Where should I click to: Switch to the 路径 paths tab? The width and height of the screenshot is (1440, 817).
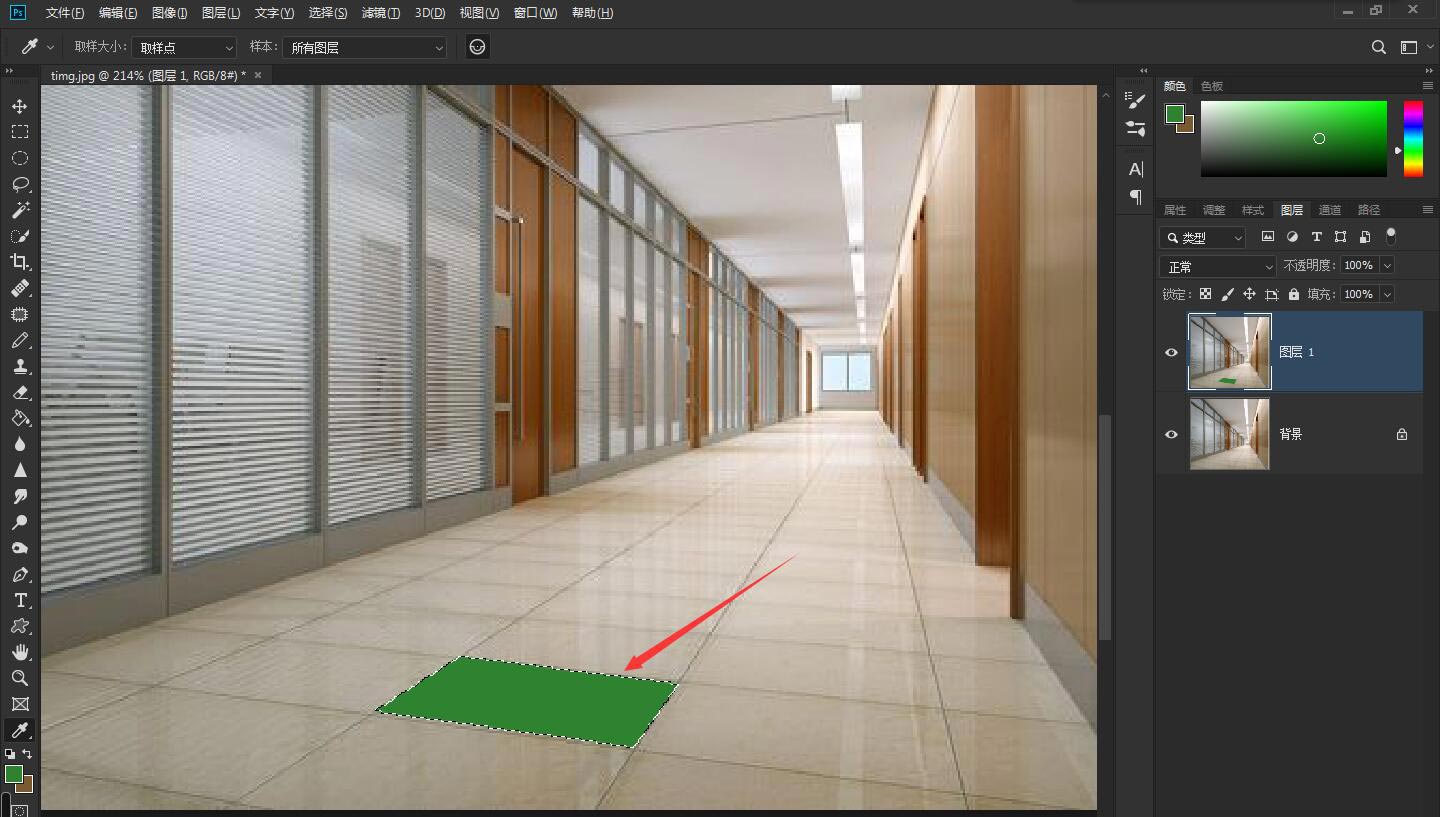tap(1369, 210)
